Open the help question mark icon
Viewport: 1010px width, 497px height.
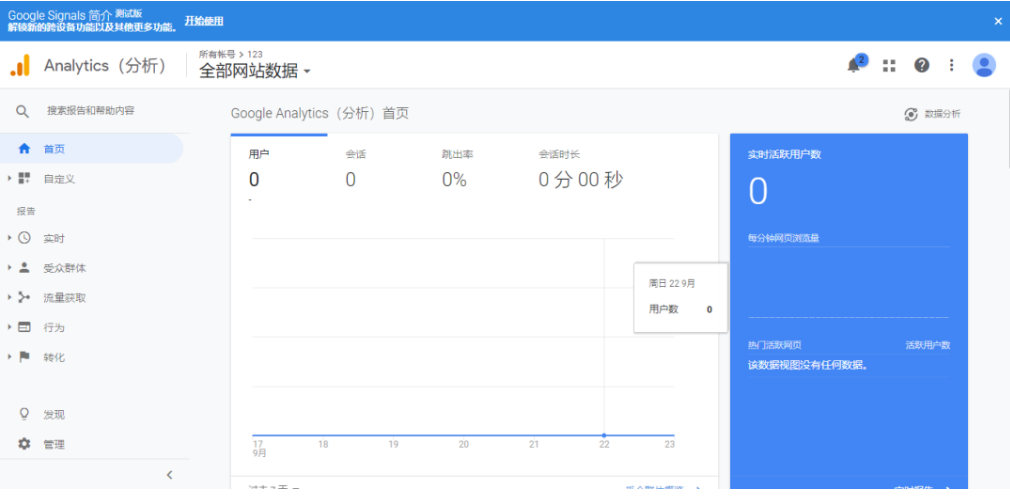tap(922, 65)
